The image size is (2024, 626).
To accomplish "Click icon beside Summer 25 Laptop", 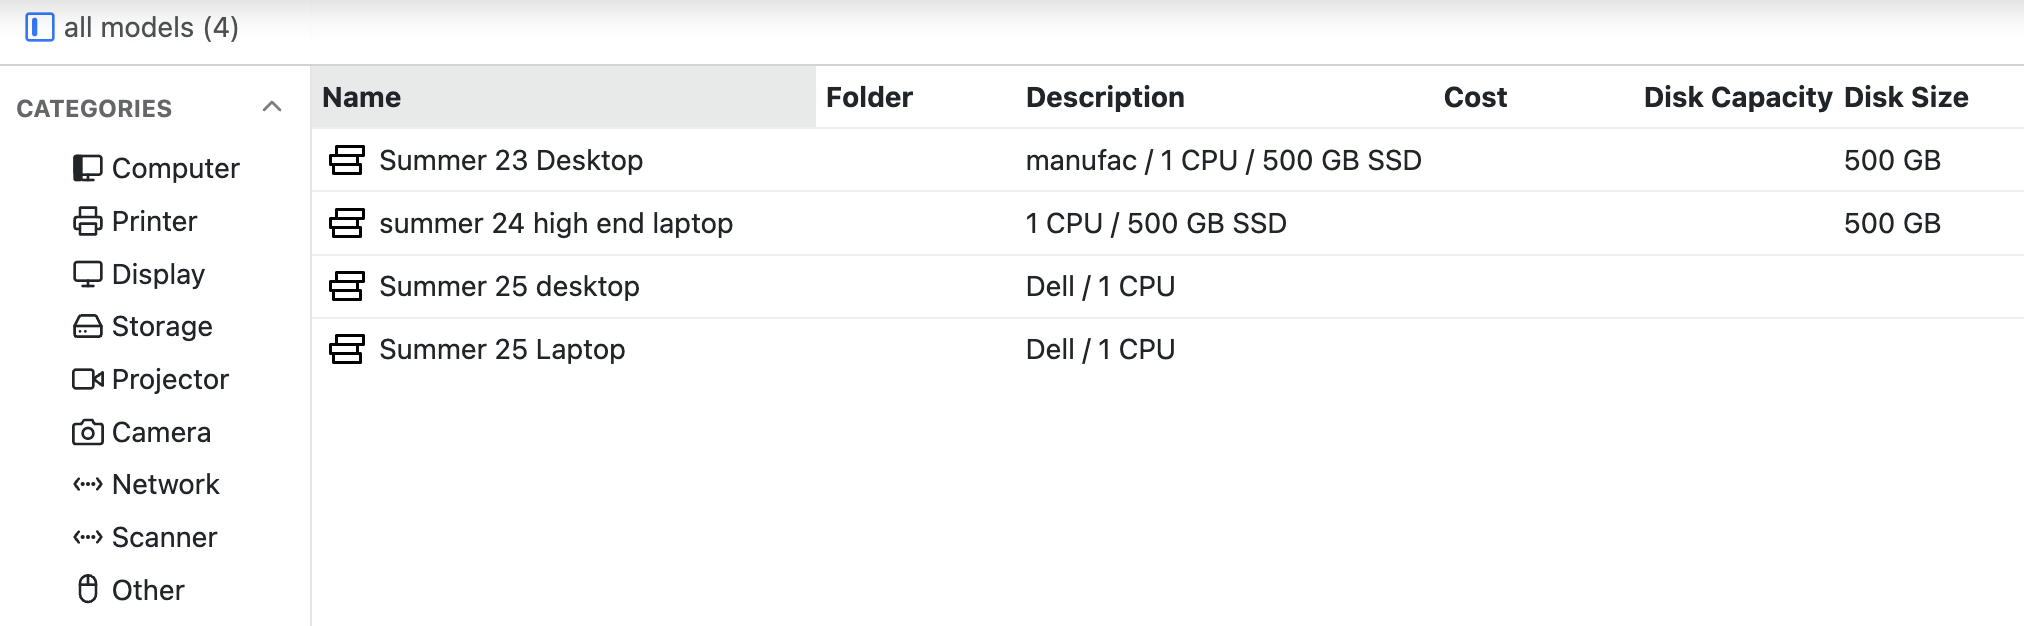I will 346,349.
